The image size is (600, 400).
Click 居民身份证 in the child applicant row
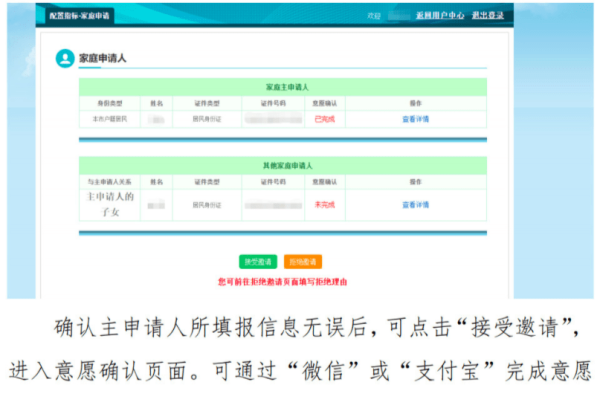point(207,205)
